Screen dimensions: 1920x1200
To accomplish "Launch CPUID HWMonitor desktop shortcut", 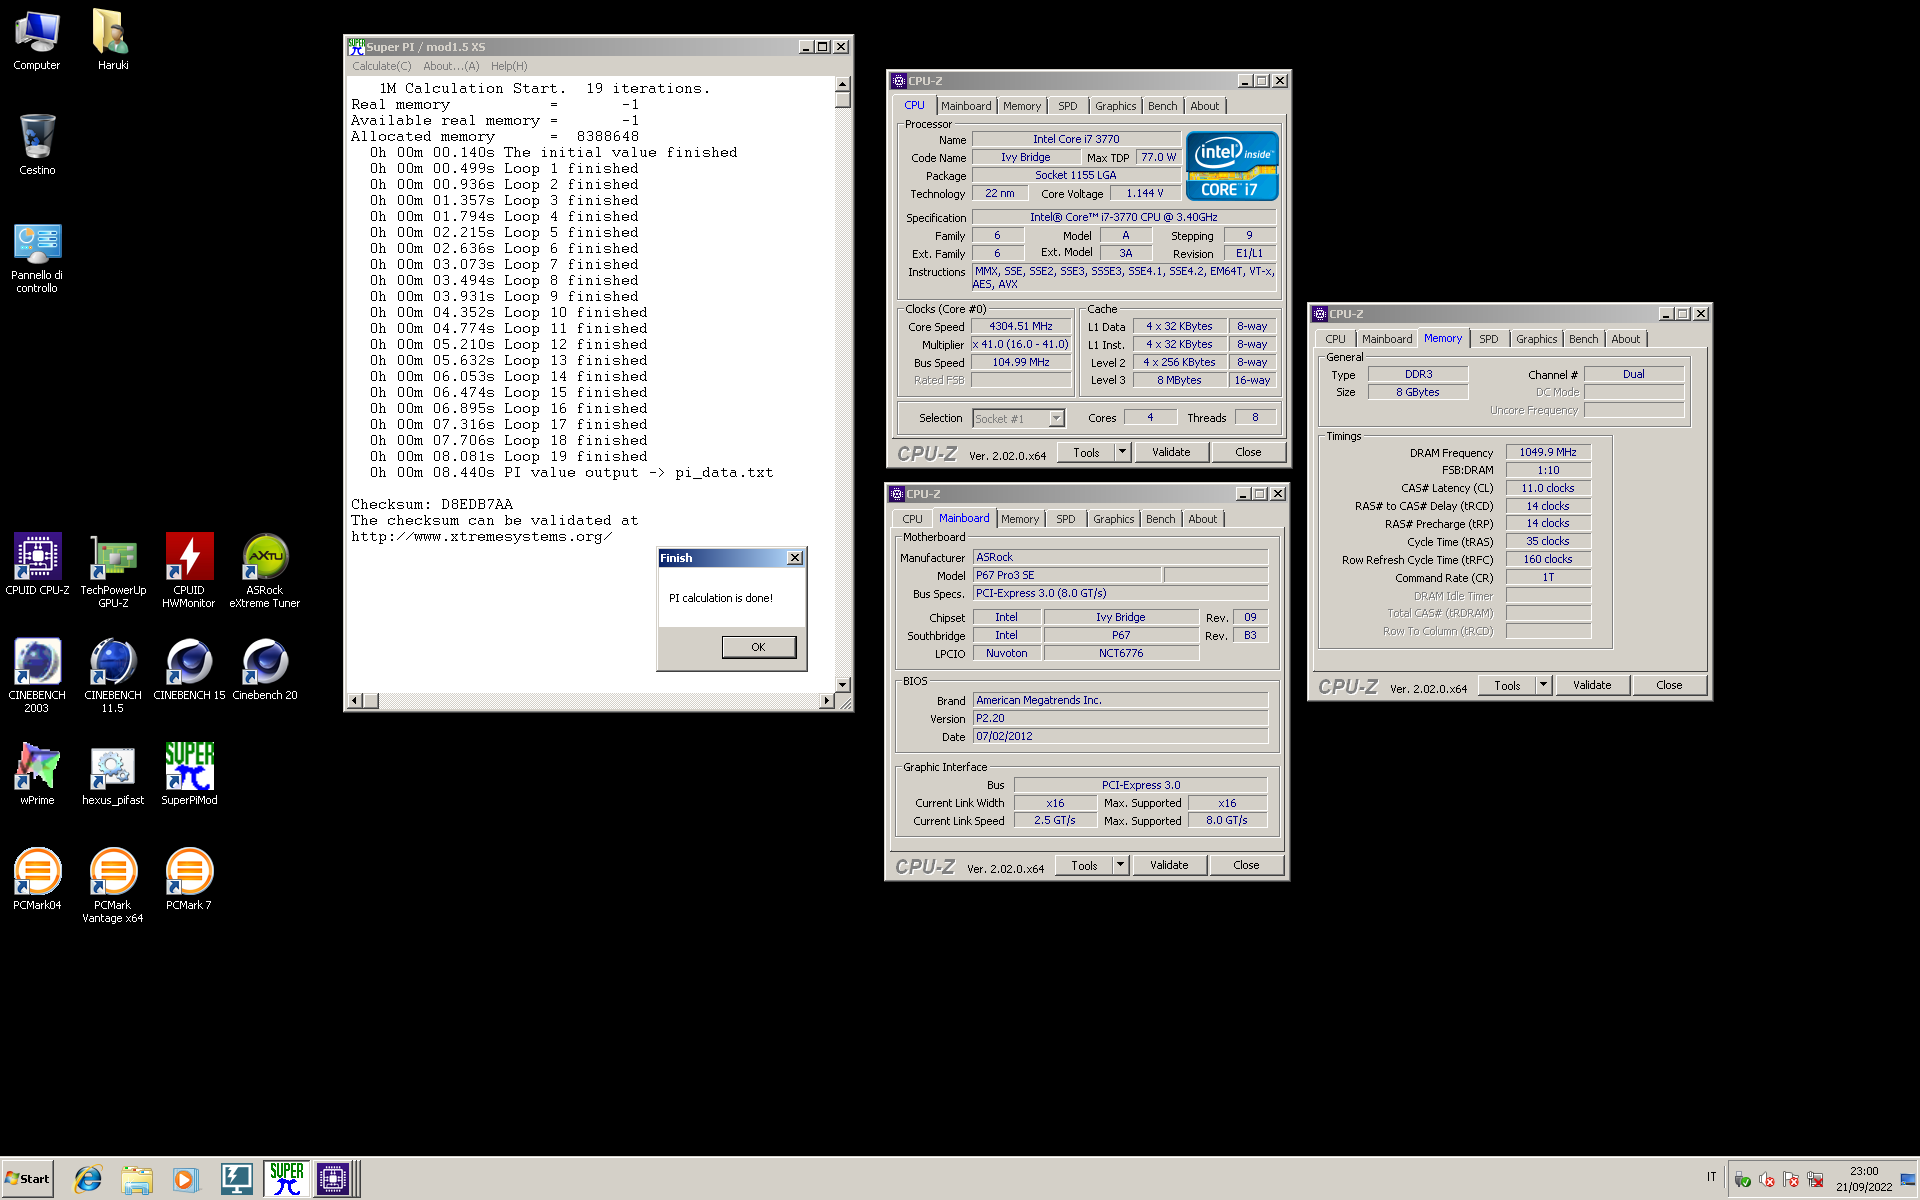I will (189, 571).
